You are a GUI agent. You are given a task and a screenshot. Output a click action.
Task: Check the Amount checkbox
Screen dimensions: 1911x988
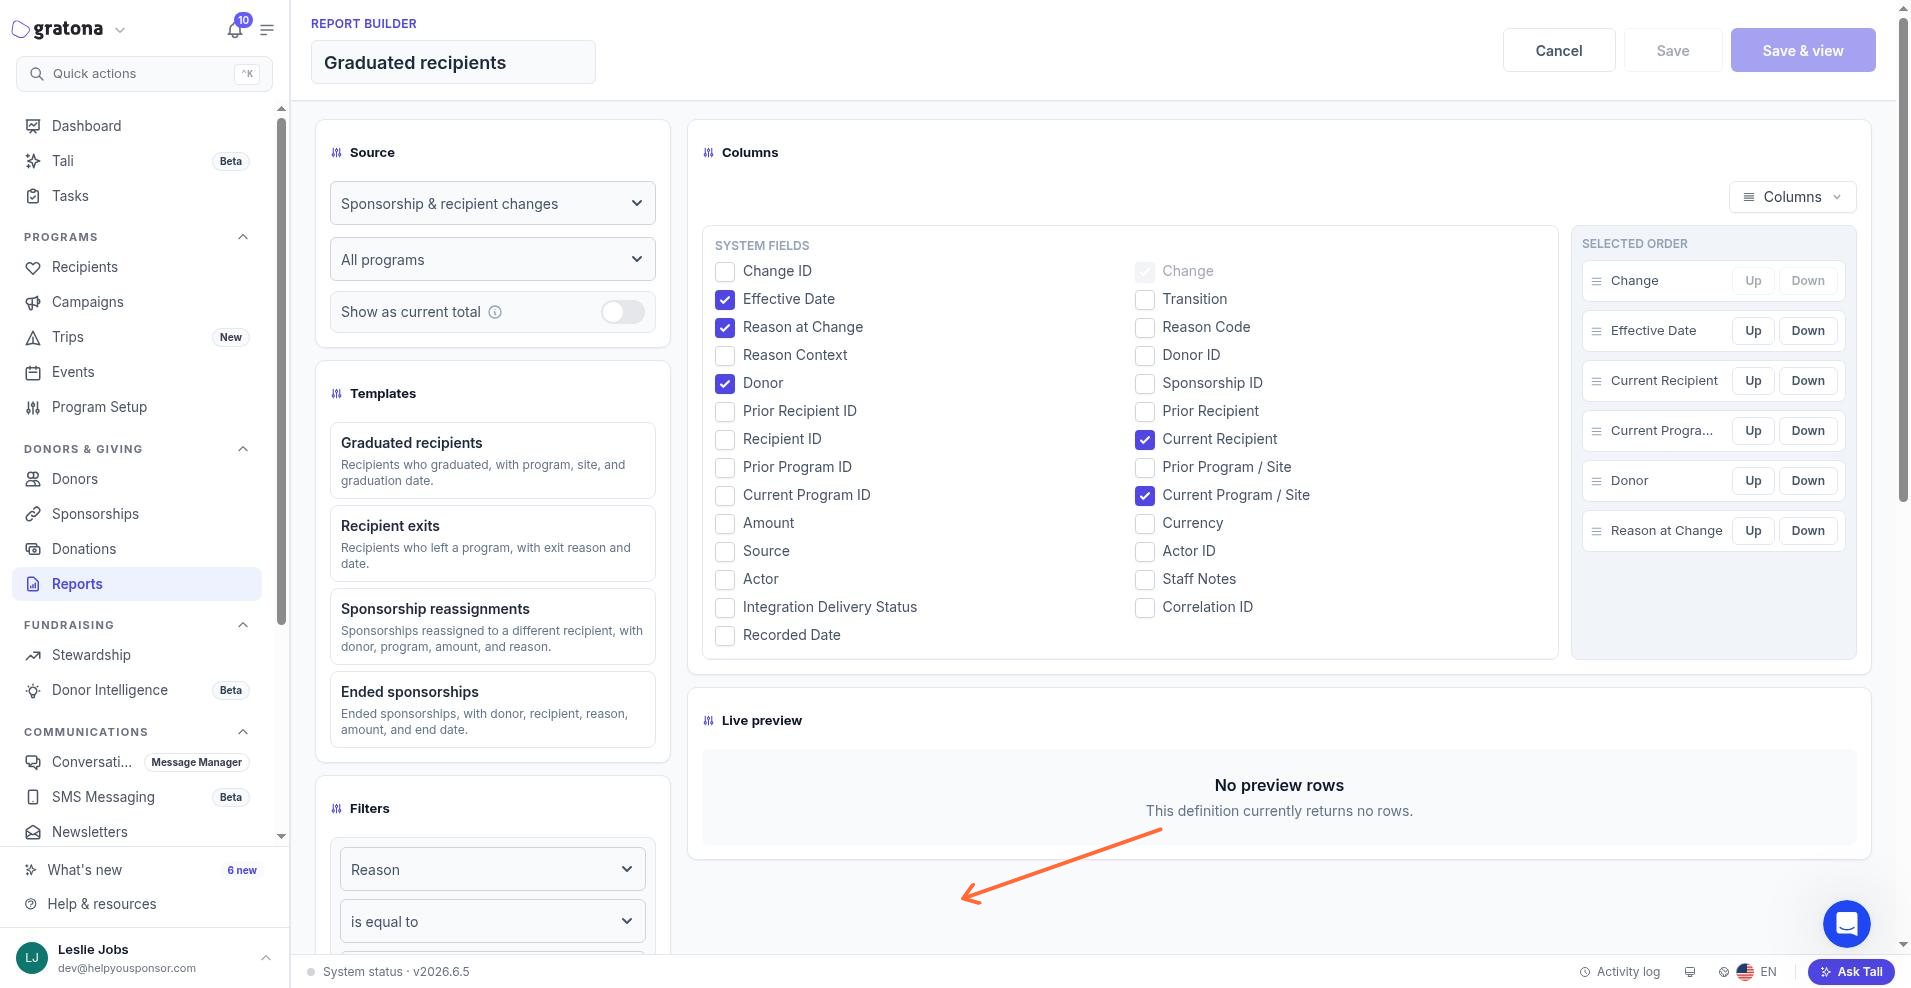click(x=725, y=523)
